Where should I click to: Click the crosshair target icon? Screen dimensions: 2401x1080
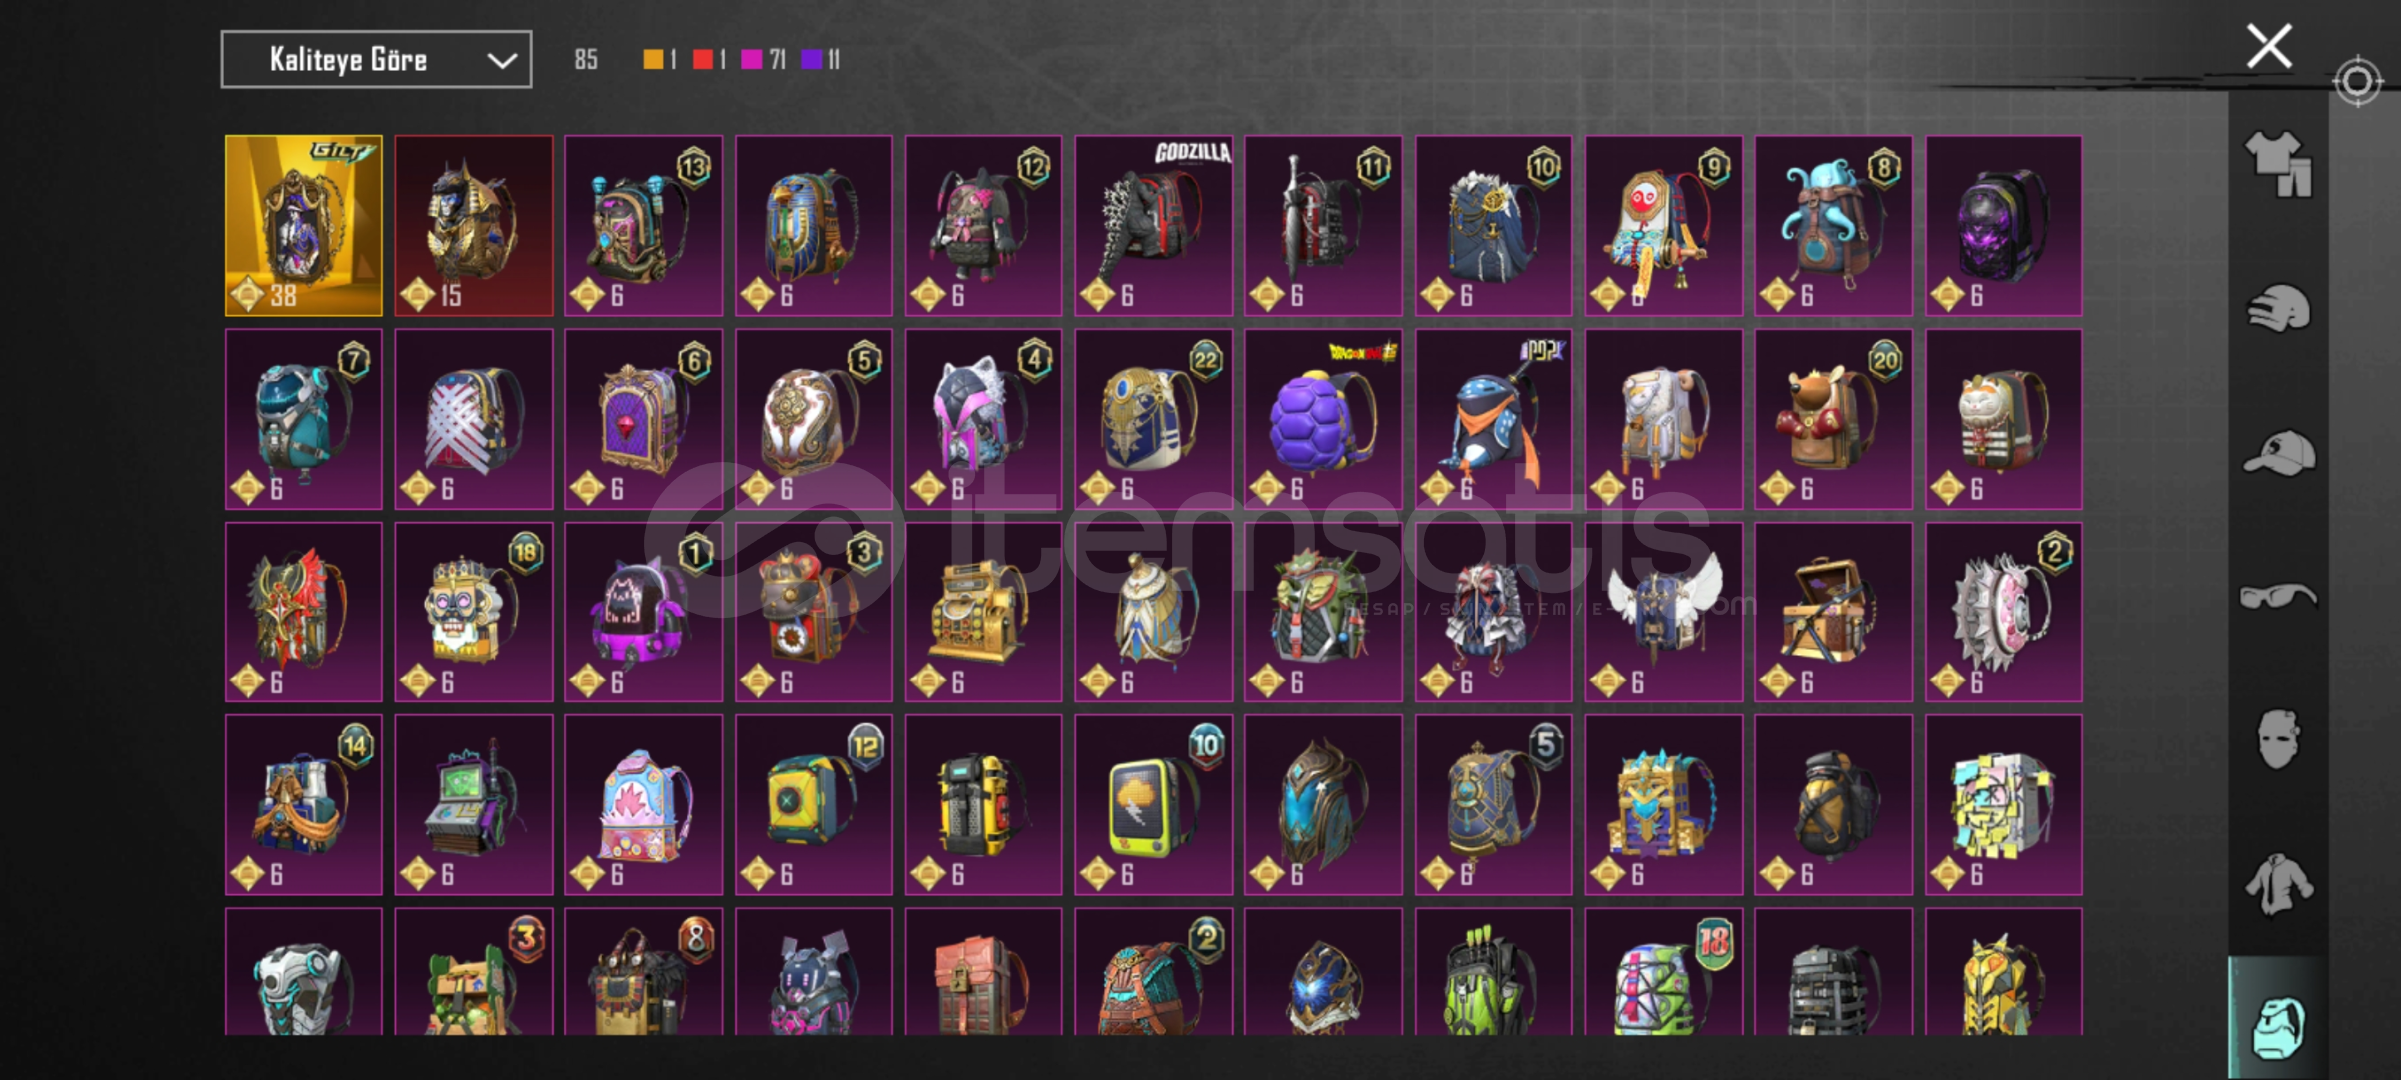pyautogui.click(x=2356, y=81)
